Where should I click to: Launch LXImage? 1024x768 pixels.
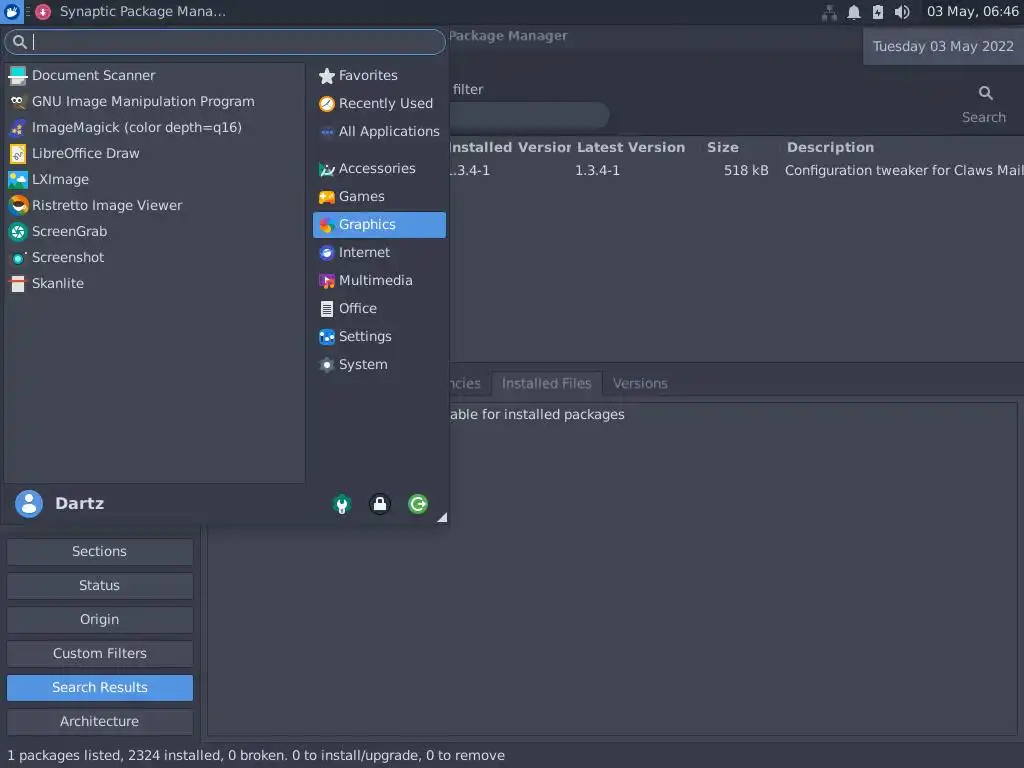click(154, 180)
